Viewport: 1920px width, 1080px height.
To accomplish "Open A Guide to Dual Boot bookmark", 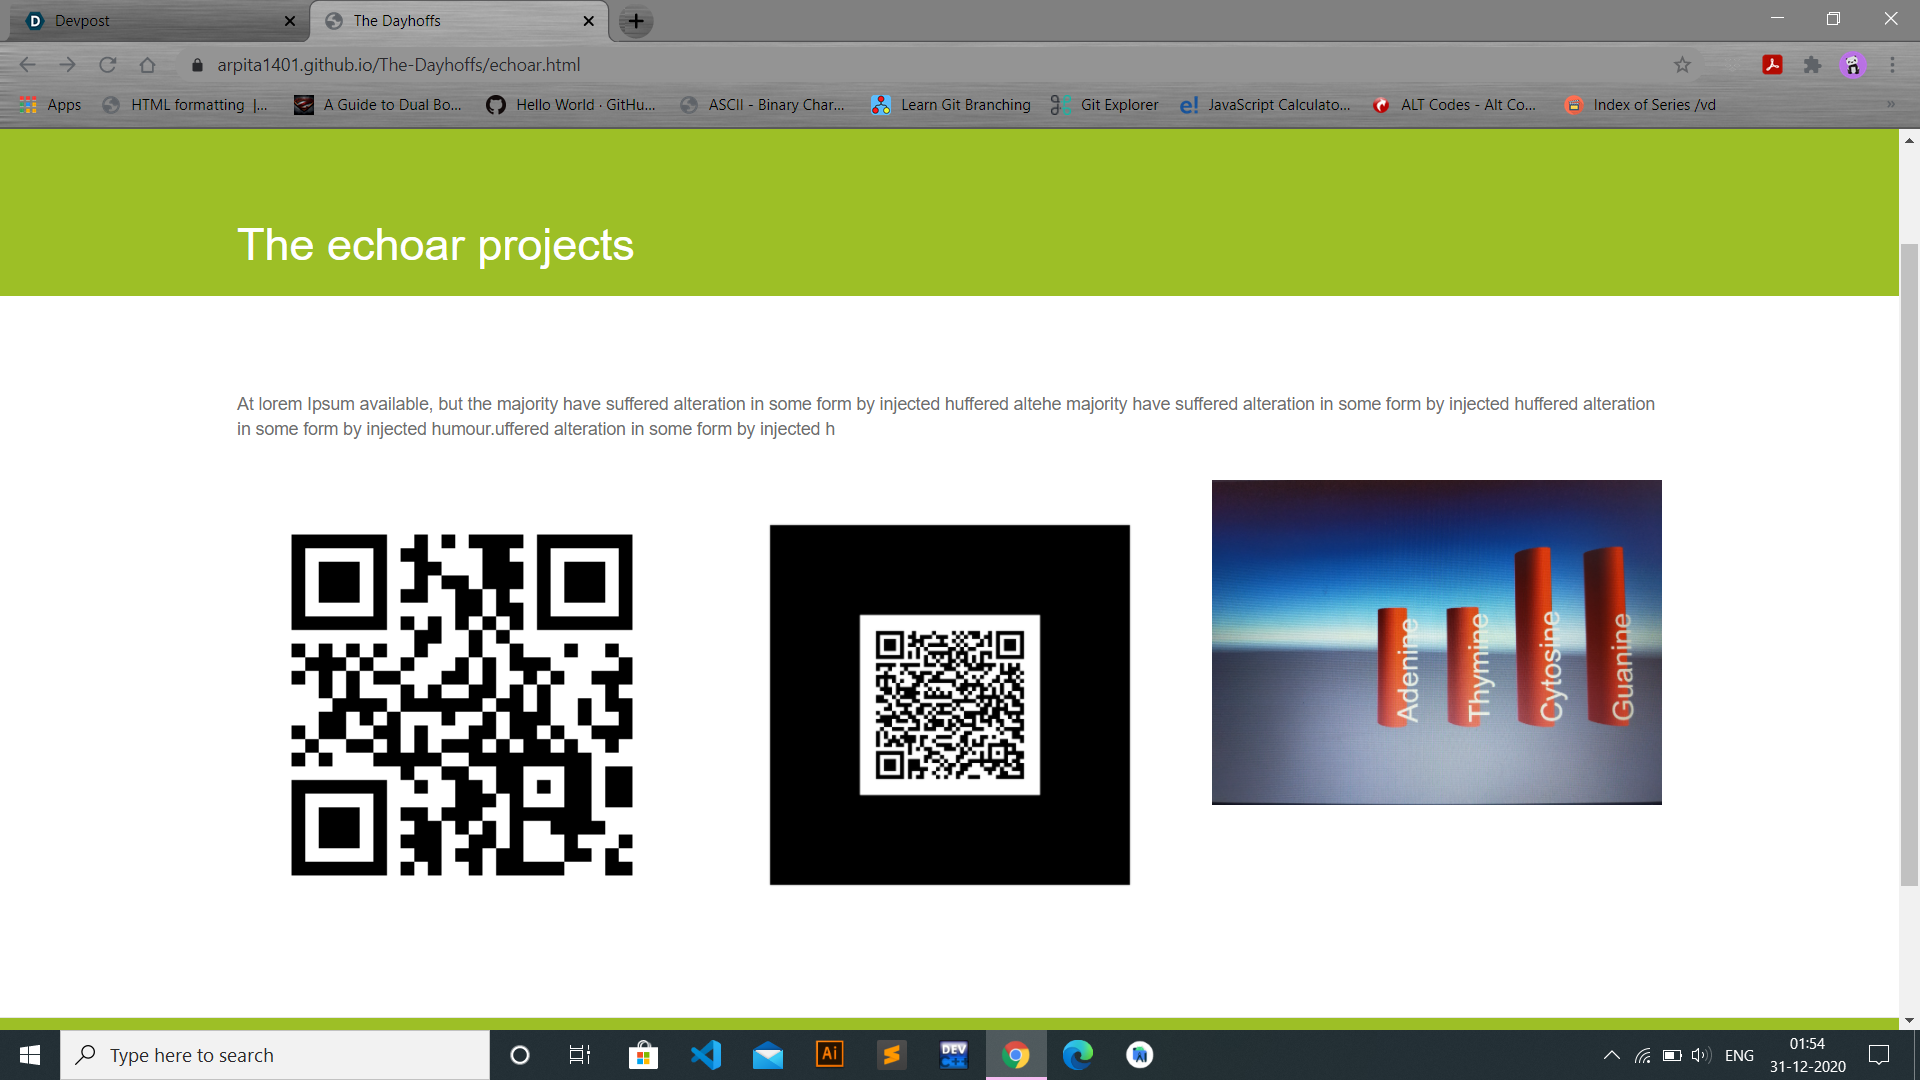I will (378, 105).
